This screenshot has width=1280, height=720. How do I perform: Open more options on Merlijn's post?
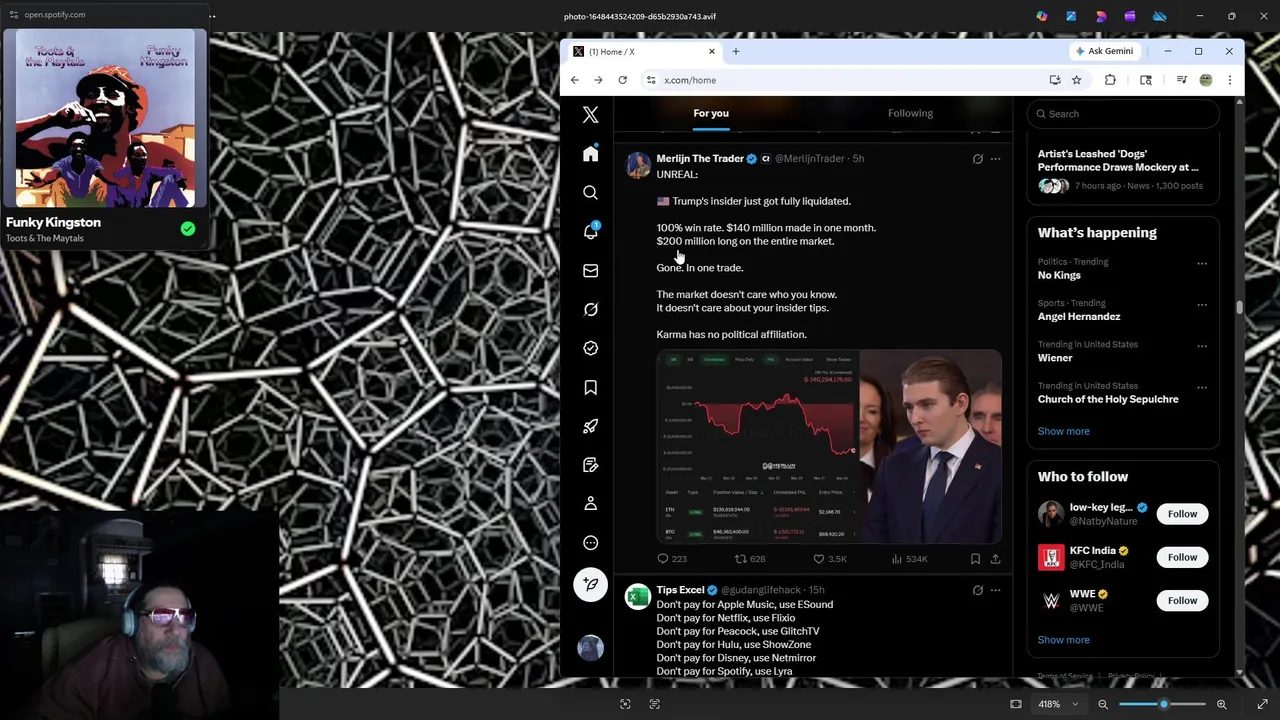click(995, 158)
